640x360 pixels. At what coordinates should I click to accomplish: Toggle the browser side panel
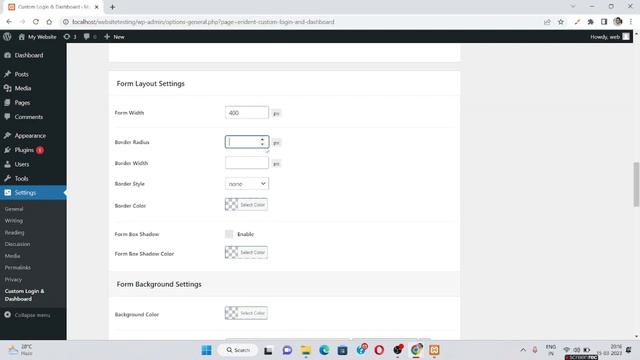click(x=604, y=22)
